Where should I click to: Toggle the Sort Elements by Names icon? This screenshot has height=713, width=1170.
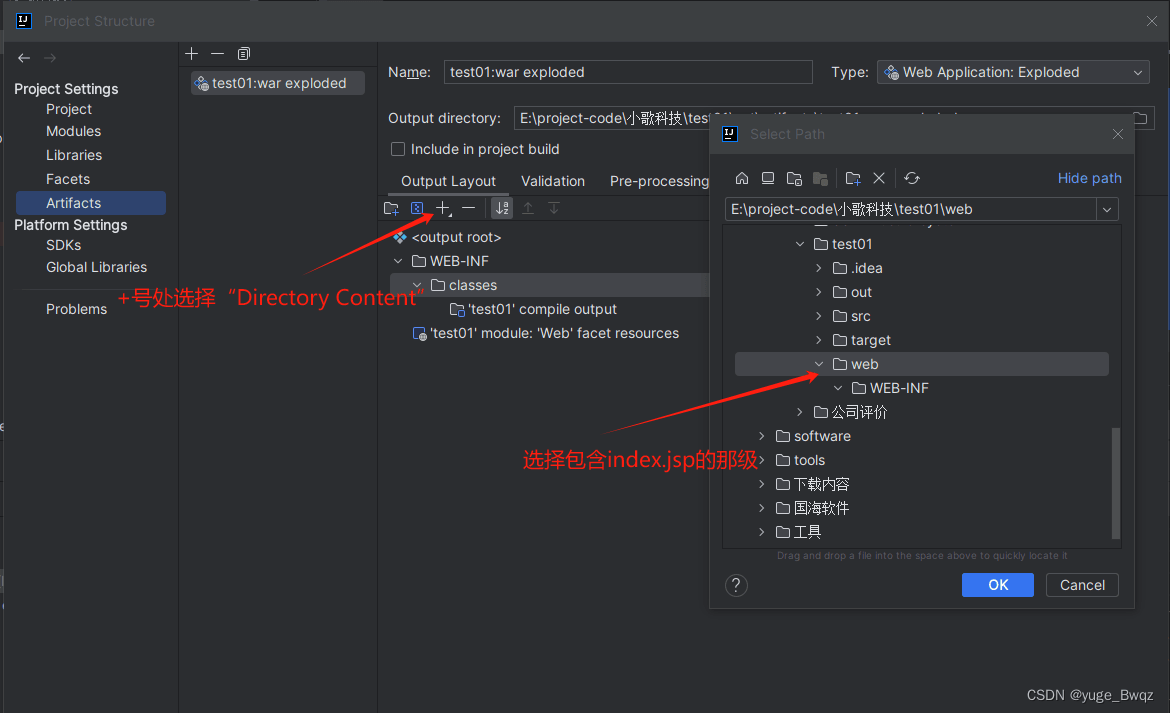click(502, 208)
